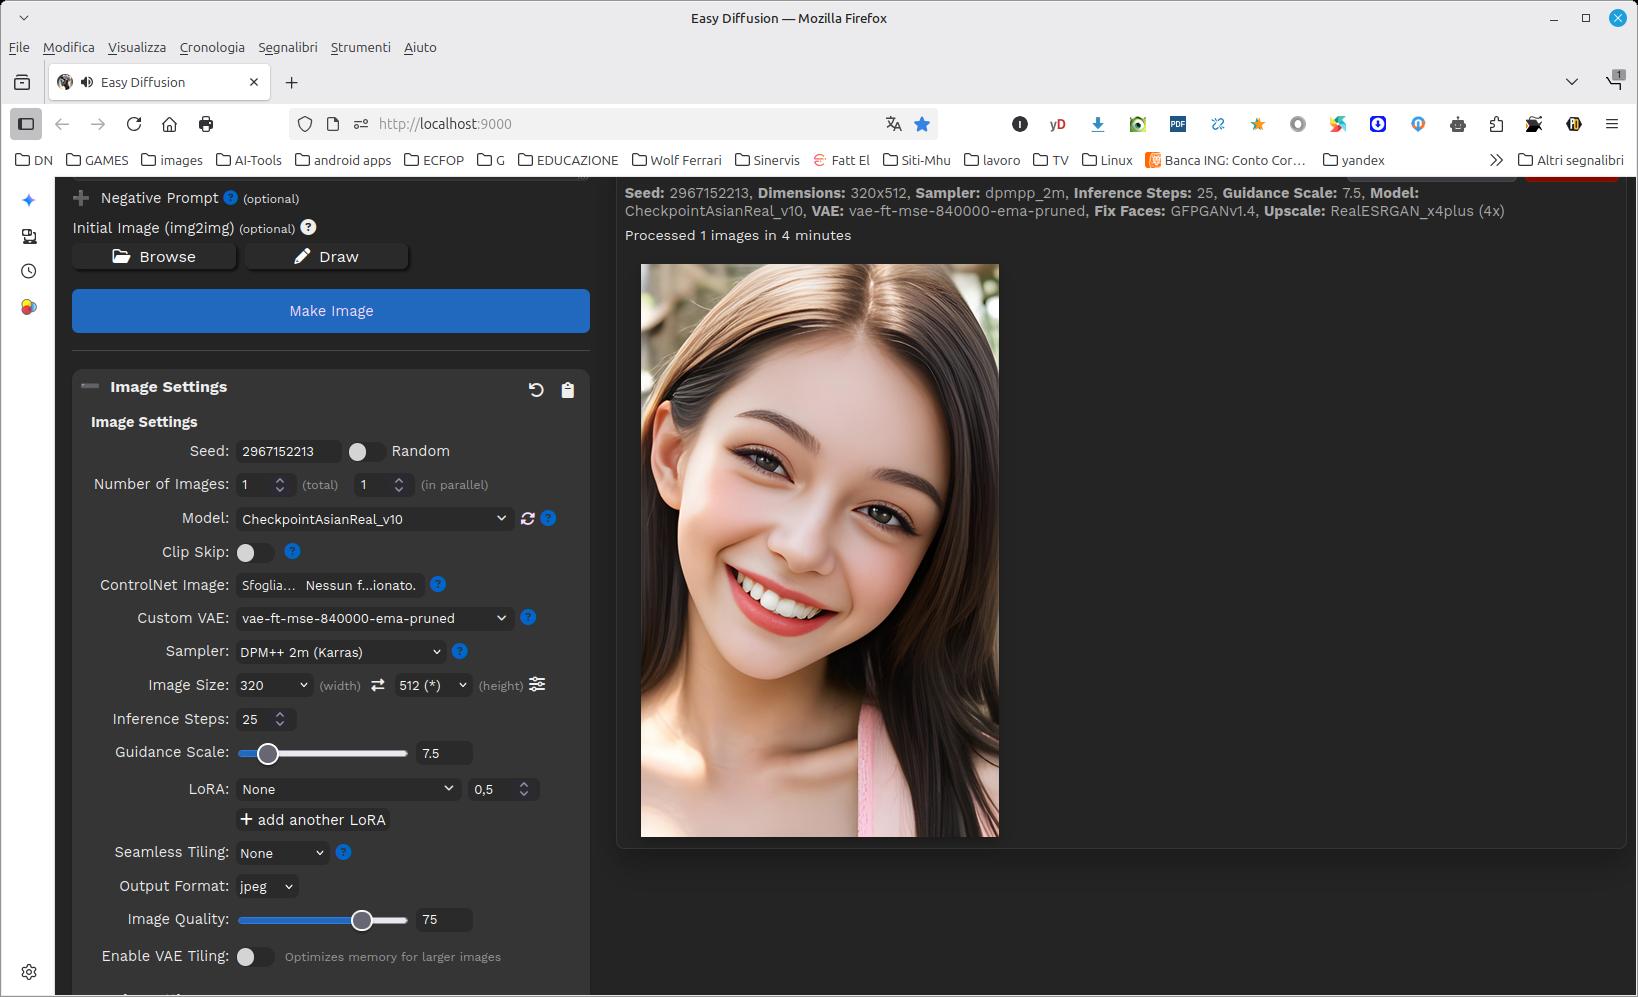The width and height of the screenshot is (1638, 997).
Task: Open the image height dropdown 512
Action: coord(433,685)
